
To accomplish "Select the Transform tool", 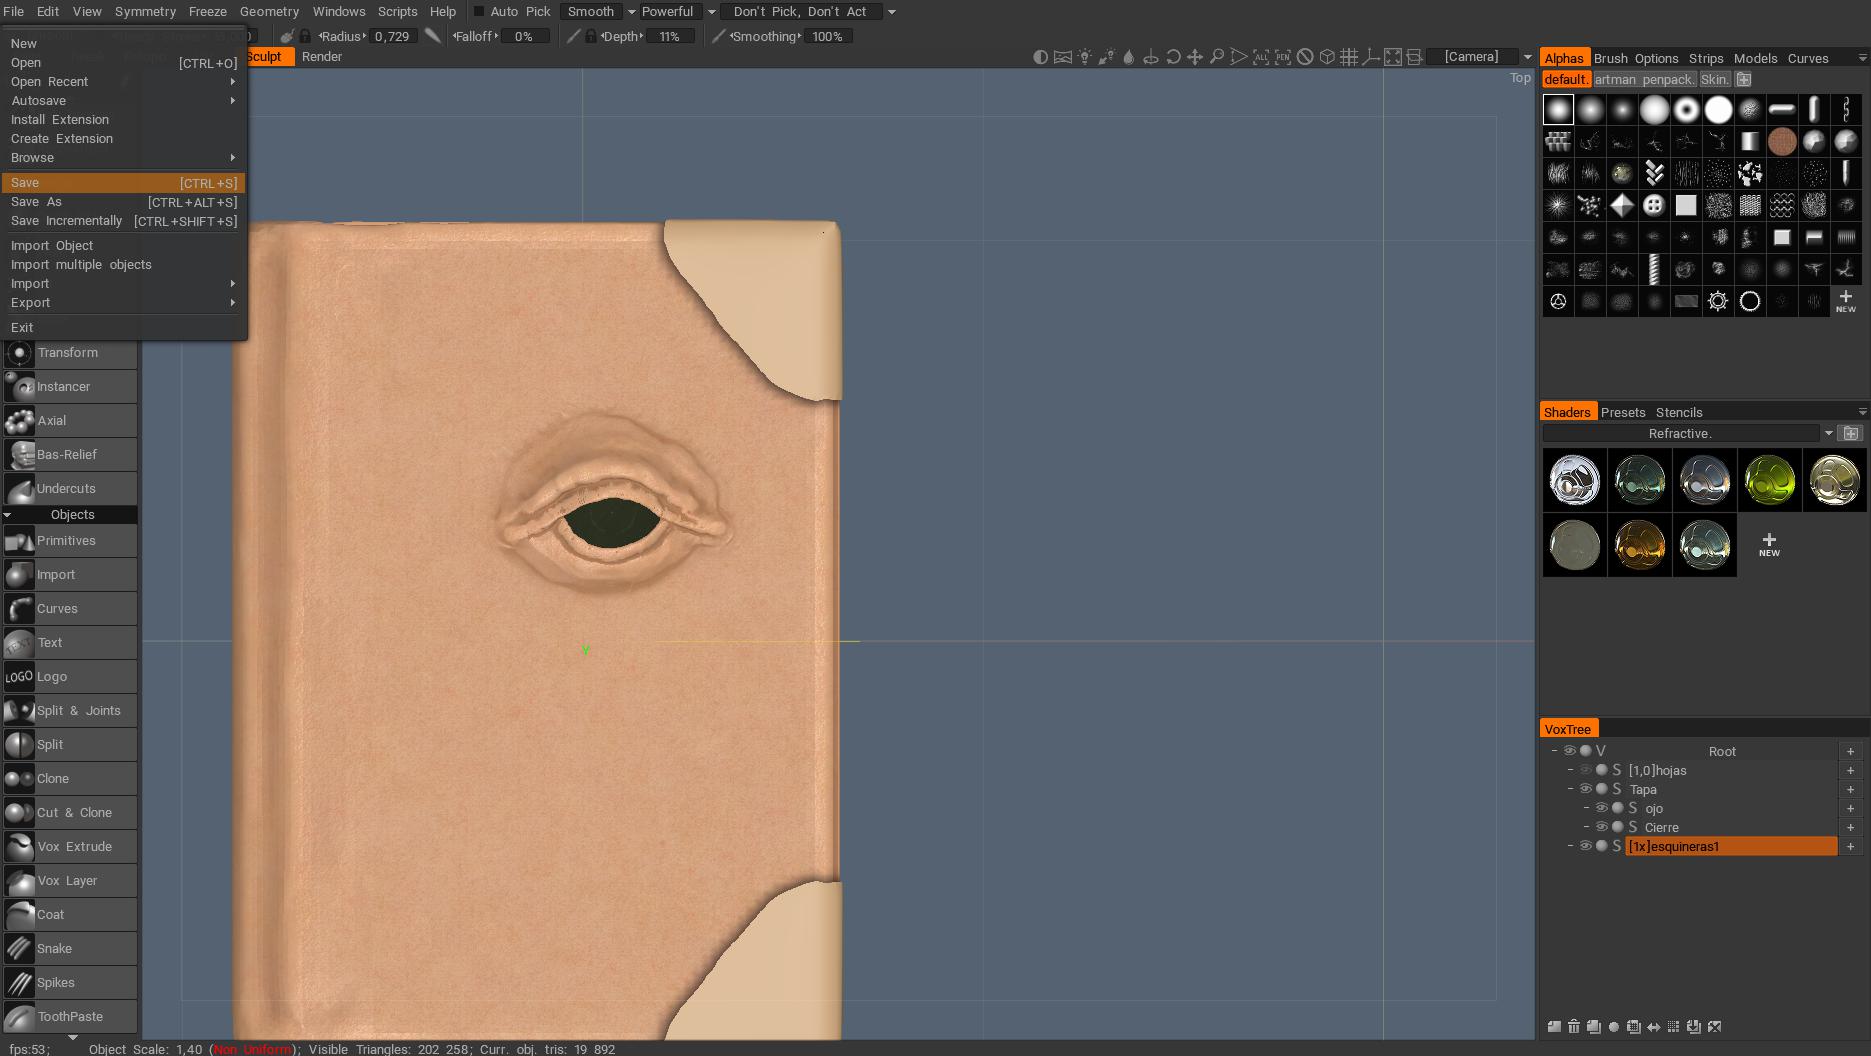I will coord(69,352).
